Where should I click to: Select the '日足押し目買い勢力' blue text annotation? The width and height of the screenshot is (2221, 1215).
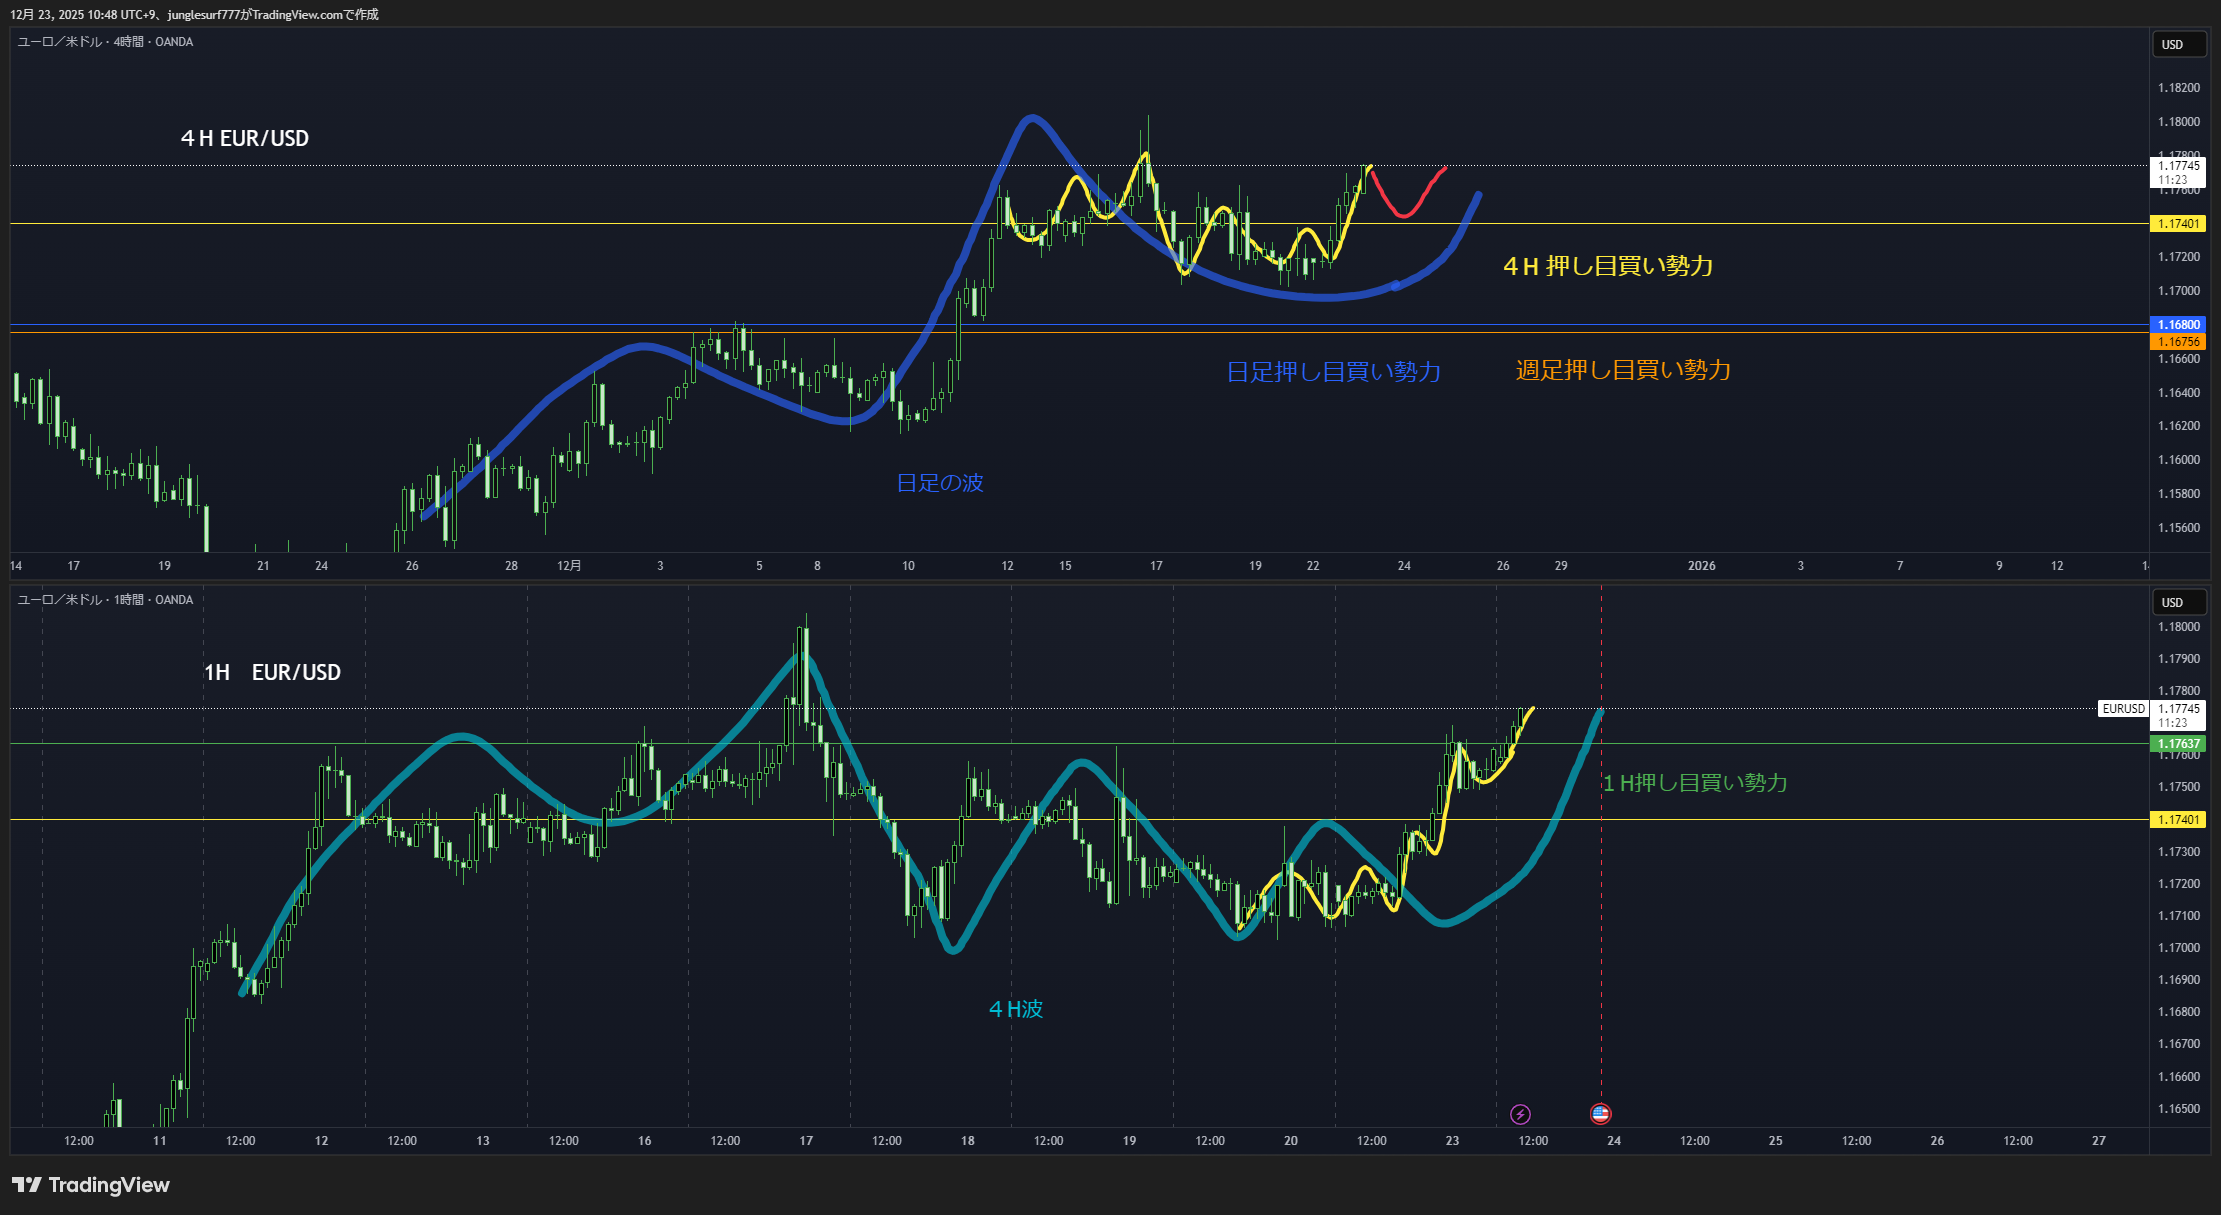[x=1333, y=372]
